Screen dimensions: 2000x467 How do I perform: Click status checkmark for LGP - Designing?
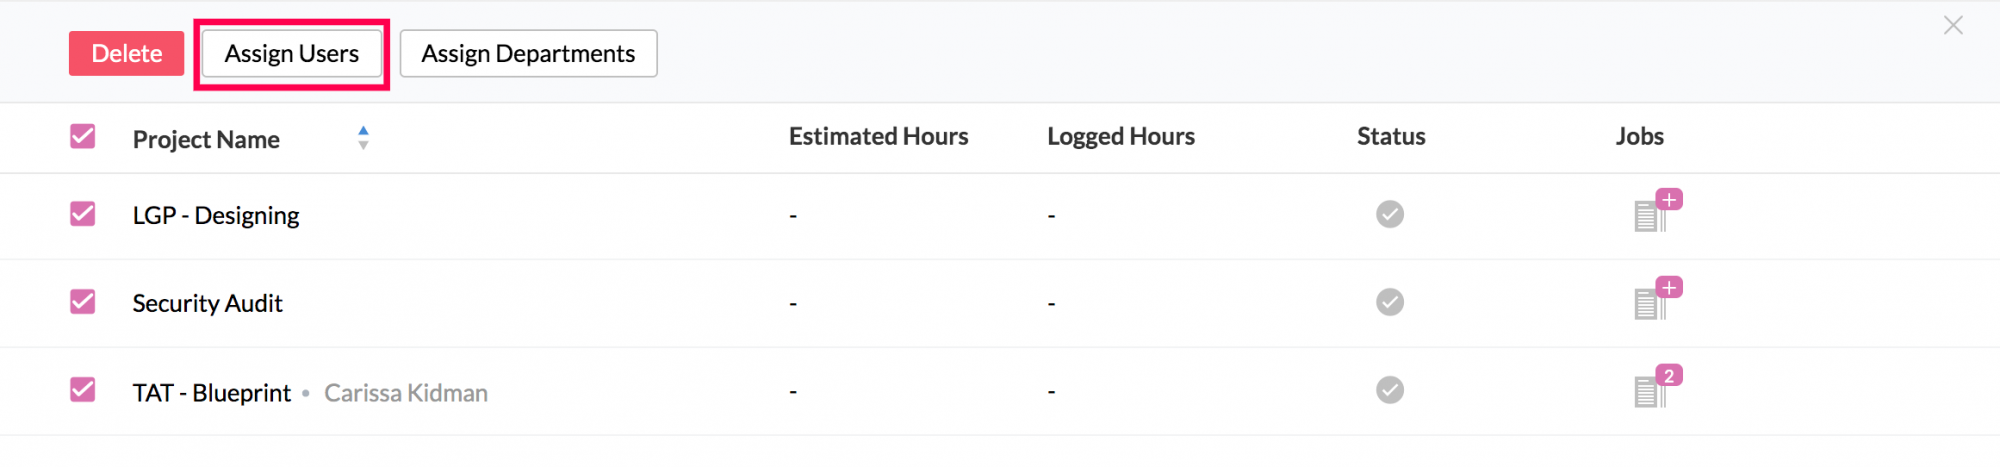(1390, 214)
